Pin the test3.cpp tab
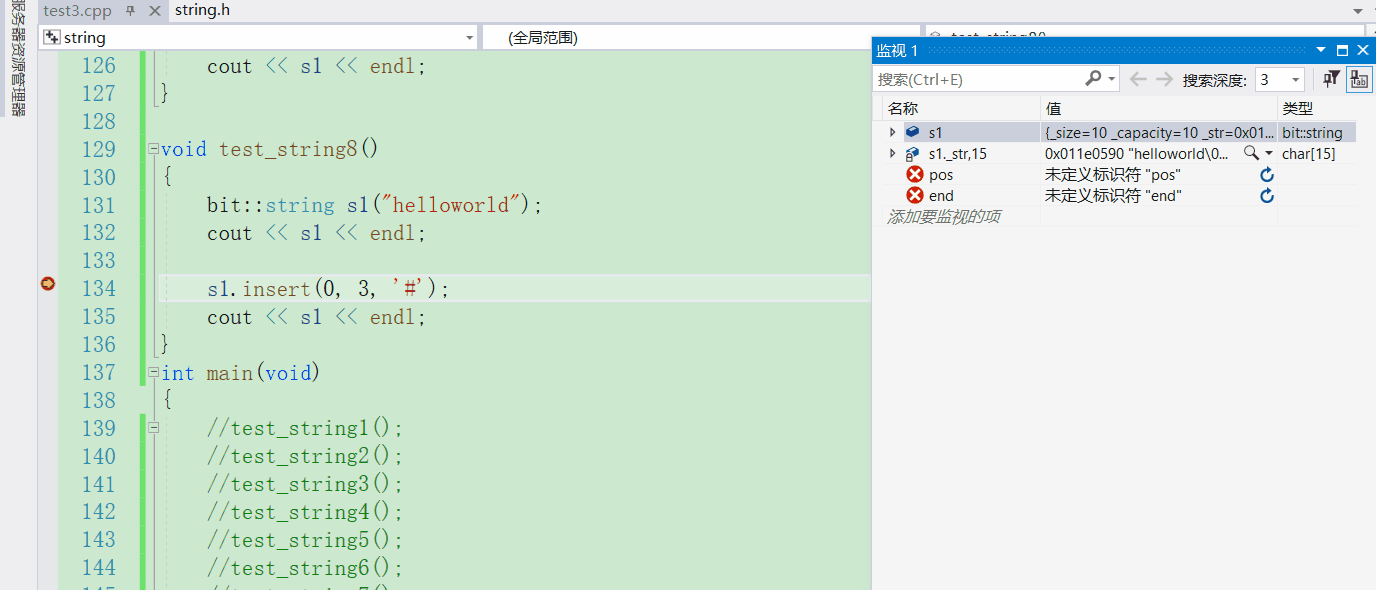The image size is (1376, 590). pyautogui.click(x=130, y=11)
